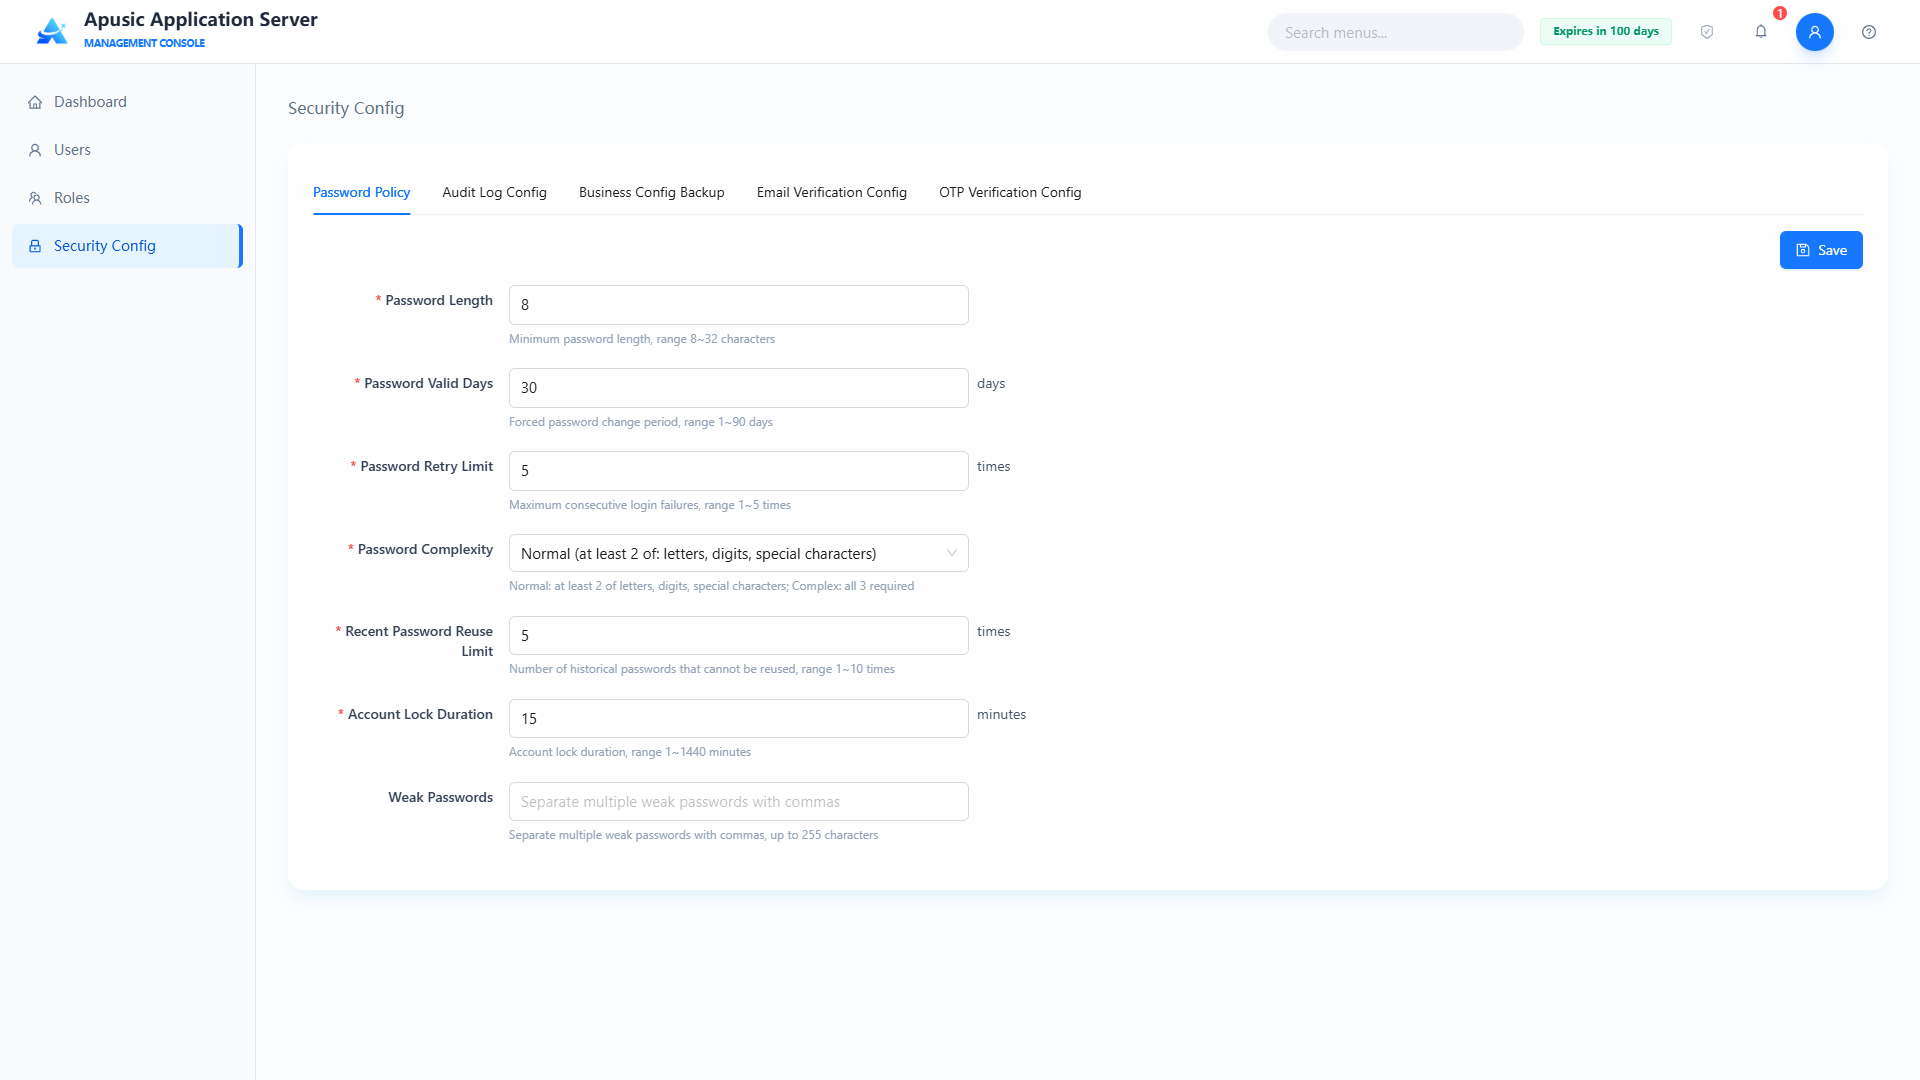This screenshot has height=1080, width=1920.
Task: Click the Apusic logo icon
Action: coord(52,31)
